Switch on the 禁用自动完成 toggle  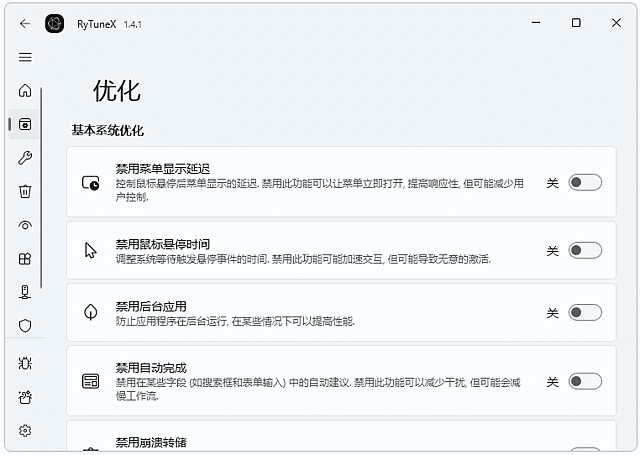point(585,381)
